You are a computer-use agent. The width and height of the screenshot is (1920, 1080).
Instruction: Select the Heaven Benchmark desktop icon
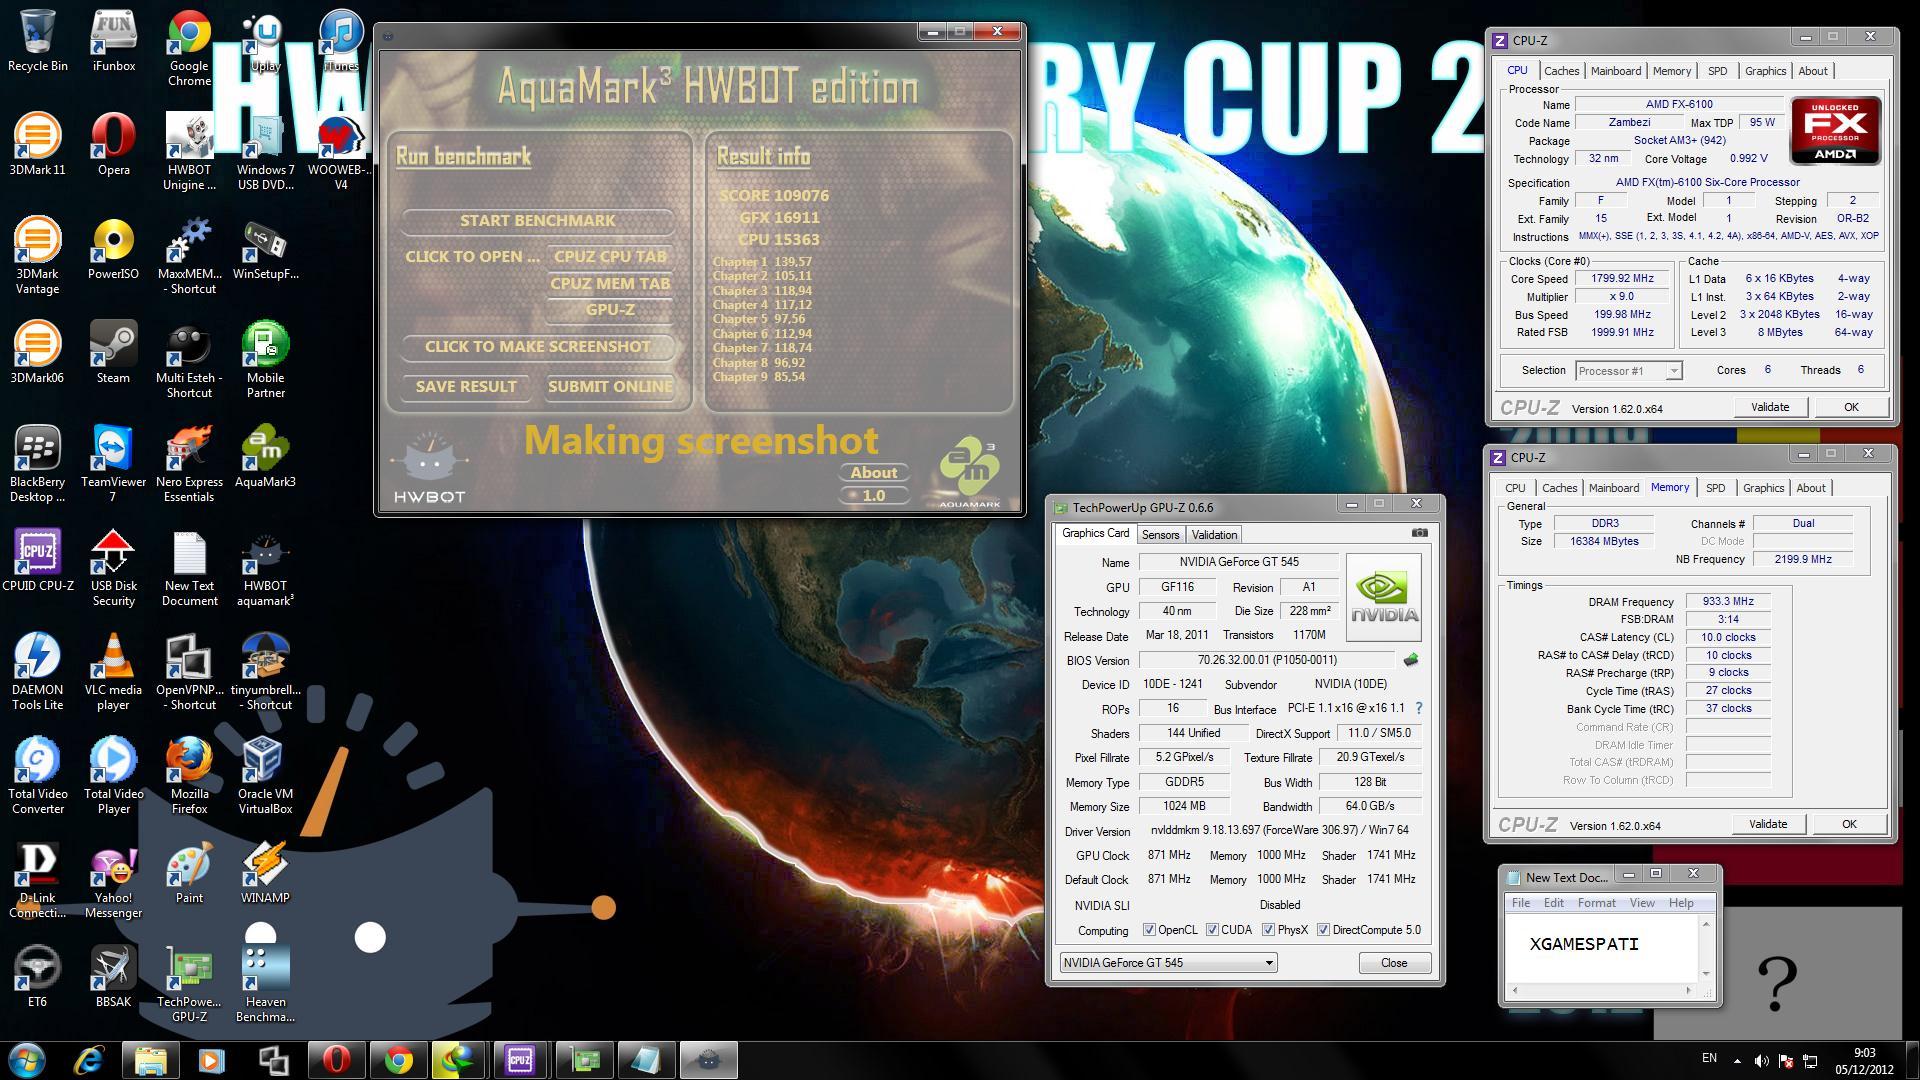(x=265, y=984)
